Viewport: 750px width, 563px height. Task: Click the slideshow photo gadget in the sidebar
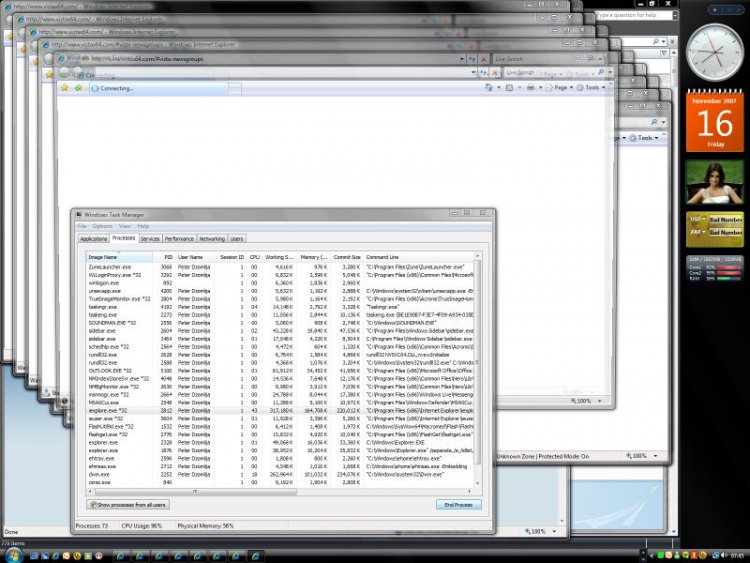(715, 183)
